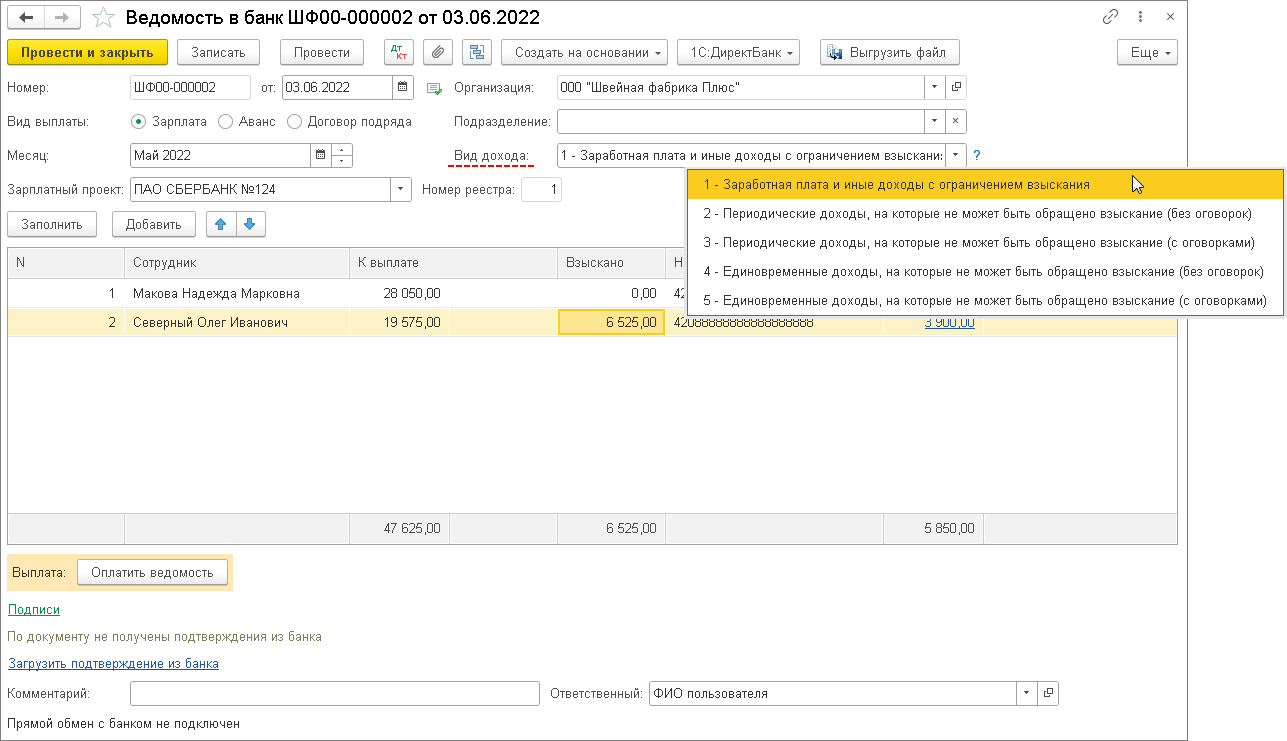Viewport: 1287px width, 741px height.
Task: Open calendar for the document date field
Action: point(403,87)
